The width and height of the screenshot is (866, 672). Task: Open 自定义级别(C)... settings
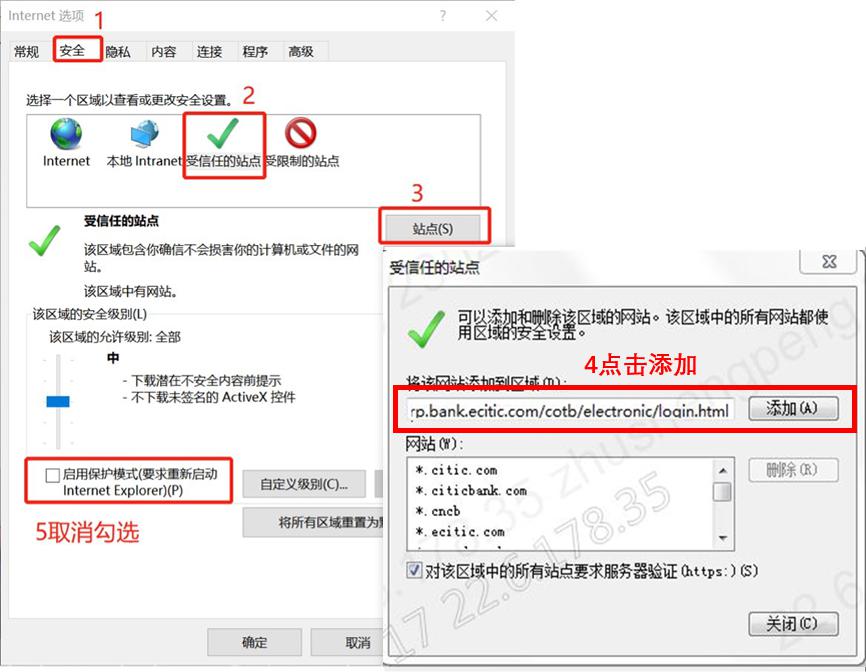pos(304,484)
